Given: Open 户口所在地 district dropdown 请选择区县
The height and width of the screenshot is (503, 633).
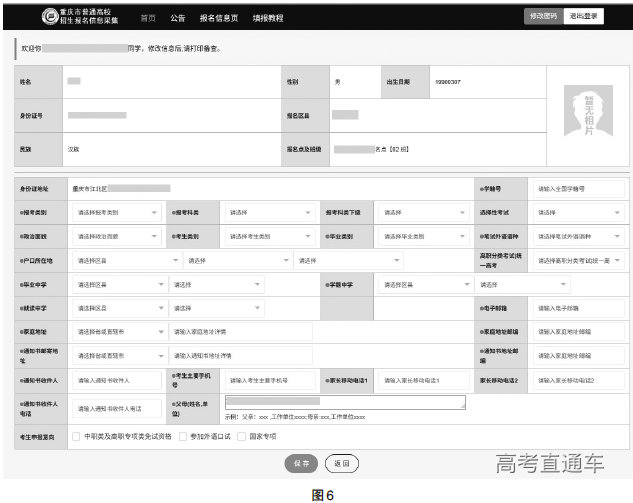Looking at the screenshot, I should click(x=127, y=261).
